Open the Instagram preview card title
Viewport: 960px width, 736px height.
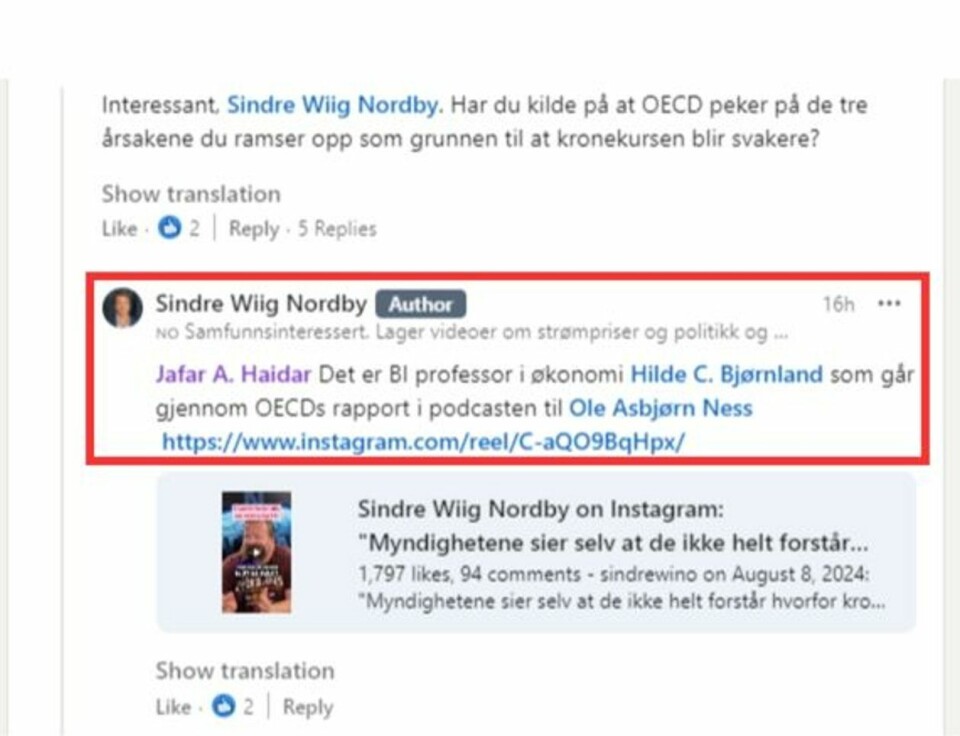pyautogui.click(x=612, y=526)
